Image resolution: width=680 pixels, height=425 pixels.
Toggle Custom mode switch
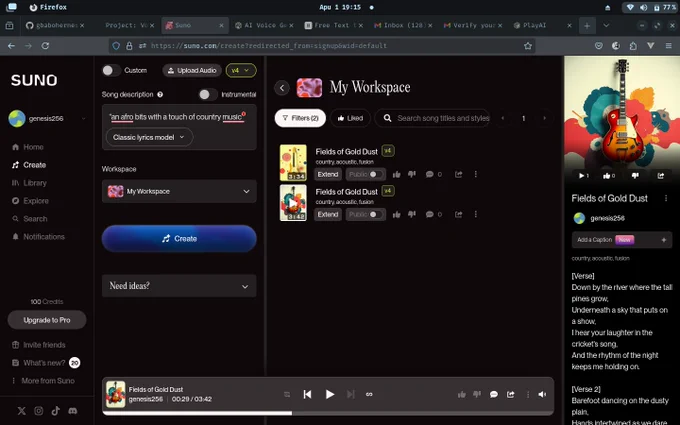click(111, 70)
